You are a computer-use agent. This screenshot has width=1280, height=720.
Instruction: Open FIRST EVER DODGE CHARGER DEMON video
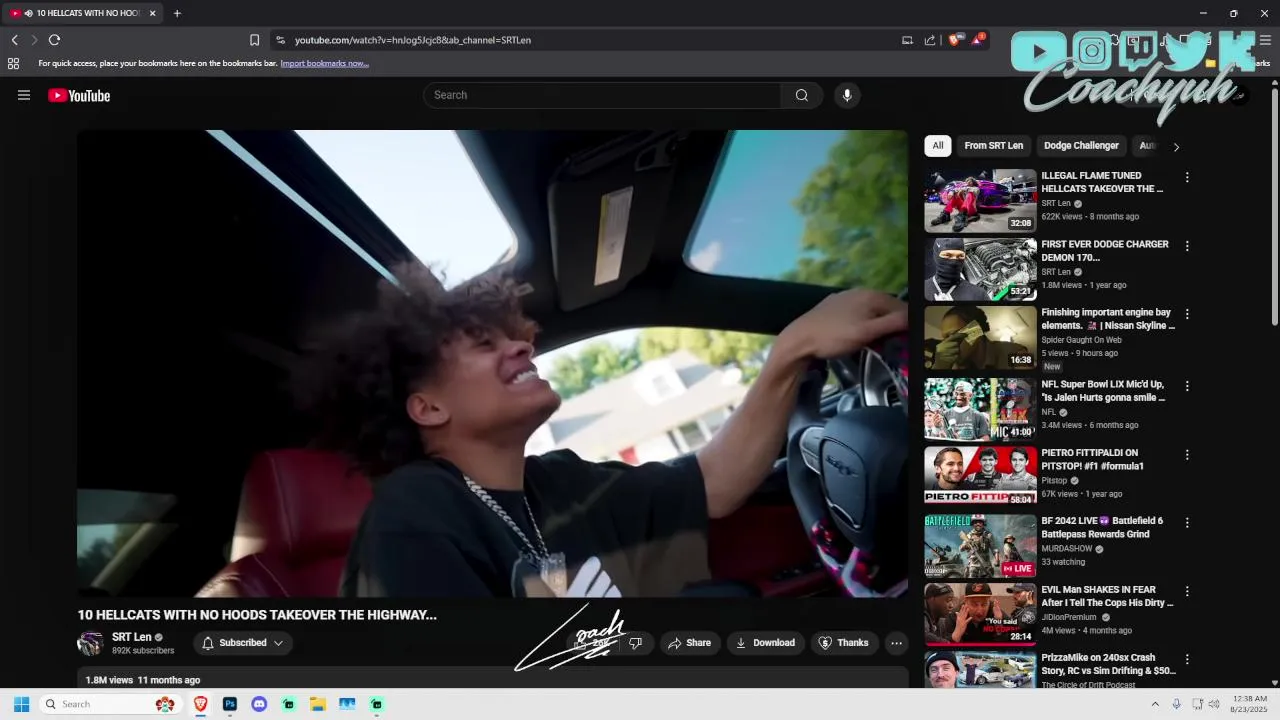click(980, 269)
